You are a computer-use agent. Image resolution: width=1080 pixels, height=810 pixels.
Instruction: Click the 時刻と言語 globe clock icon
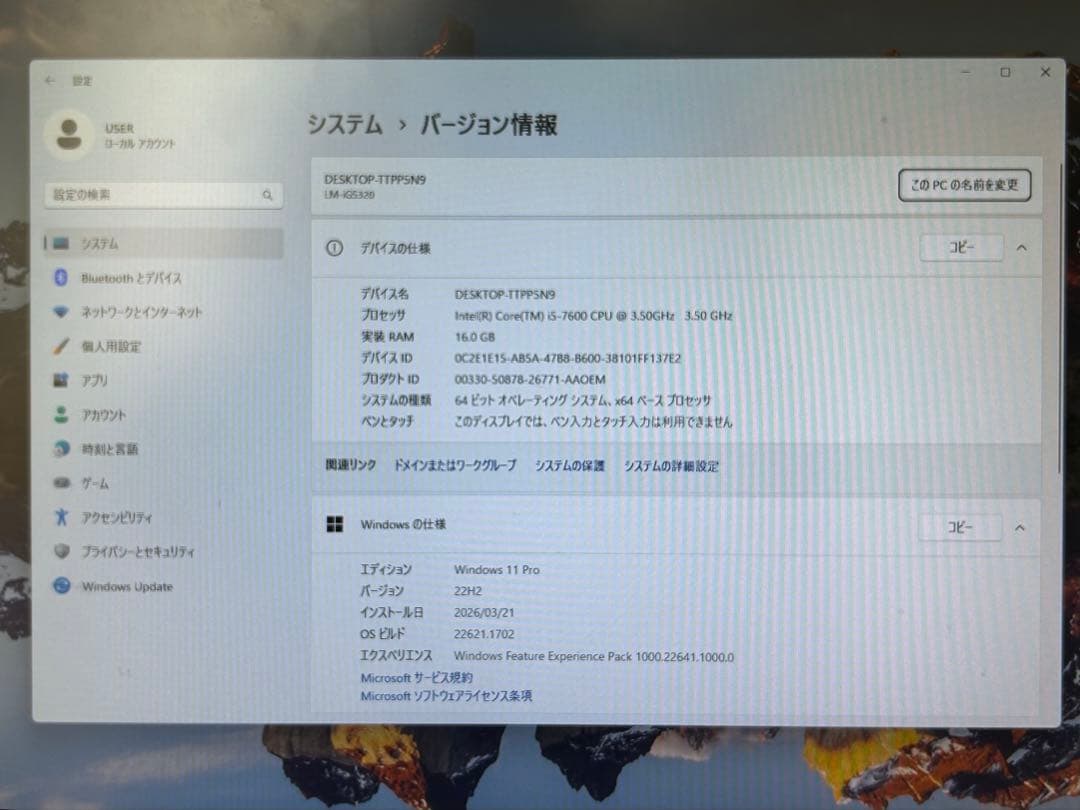[61, 449]
